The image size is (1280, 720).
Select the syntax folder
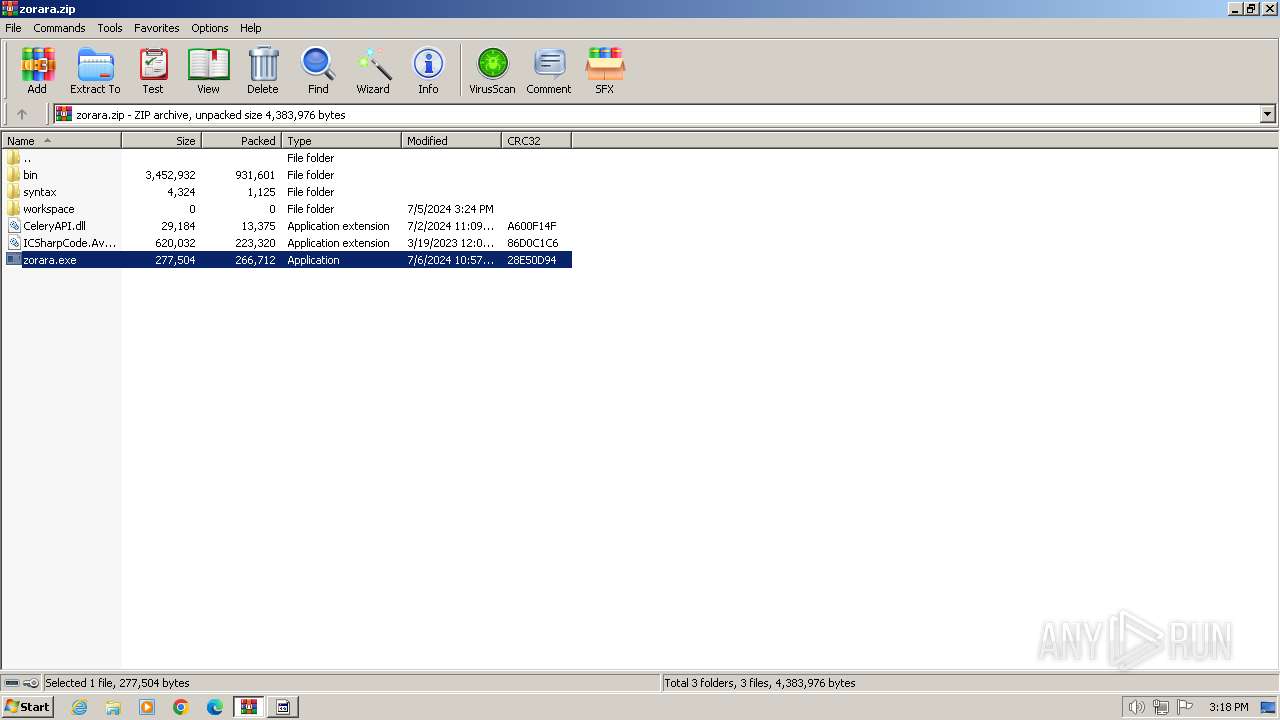click(287, 192)
